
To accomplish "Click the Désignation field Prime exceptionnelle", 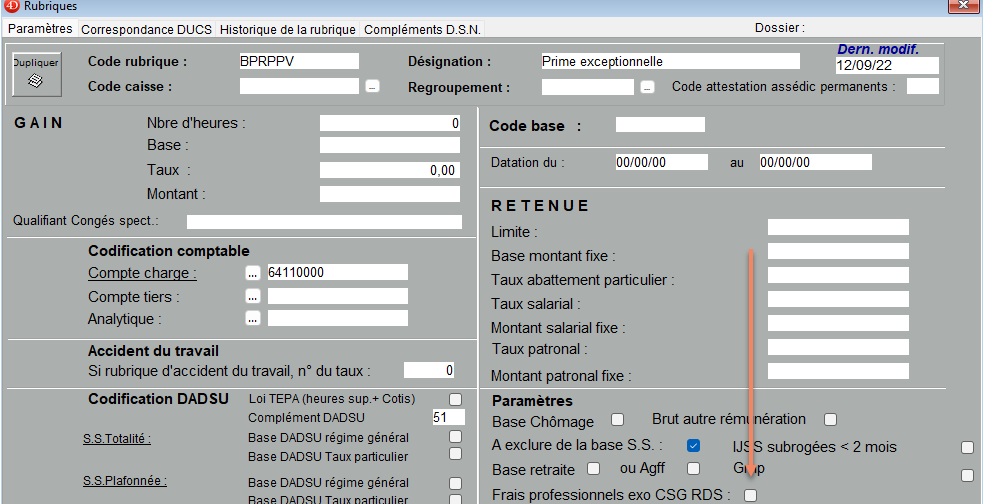I will [x=671, y=61].
